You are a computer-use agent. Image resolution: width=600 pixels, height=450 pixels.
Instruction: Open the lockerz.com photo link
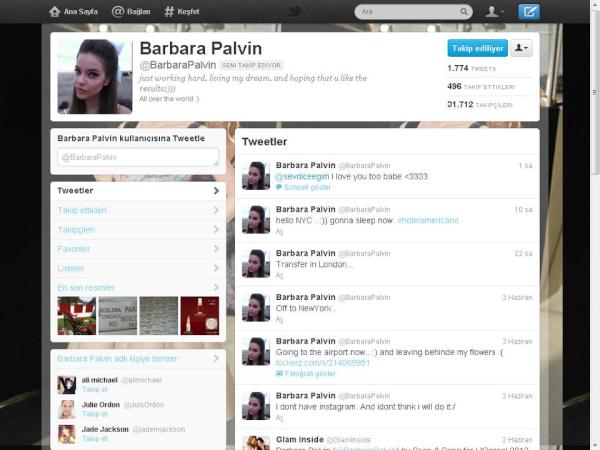(x=323, y=363)
